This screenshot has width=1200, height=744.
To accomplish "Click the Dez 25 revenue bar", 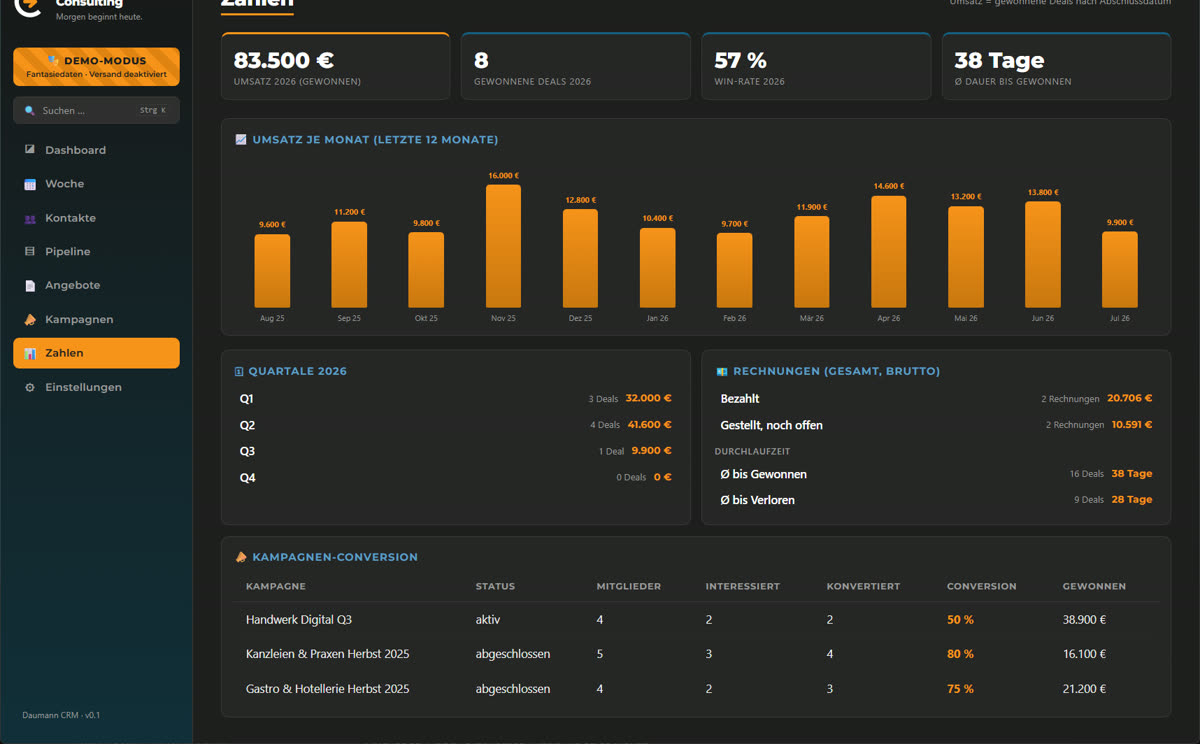I will pos(580,259).
